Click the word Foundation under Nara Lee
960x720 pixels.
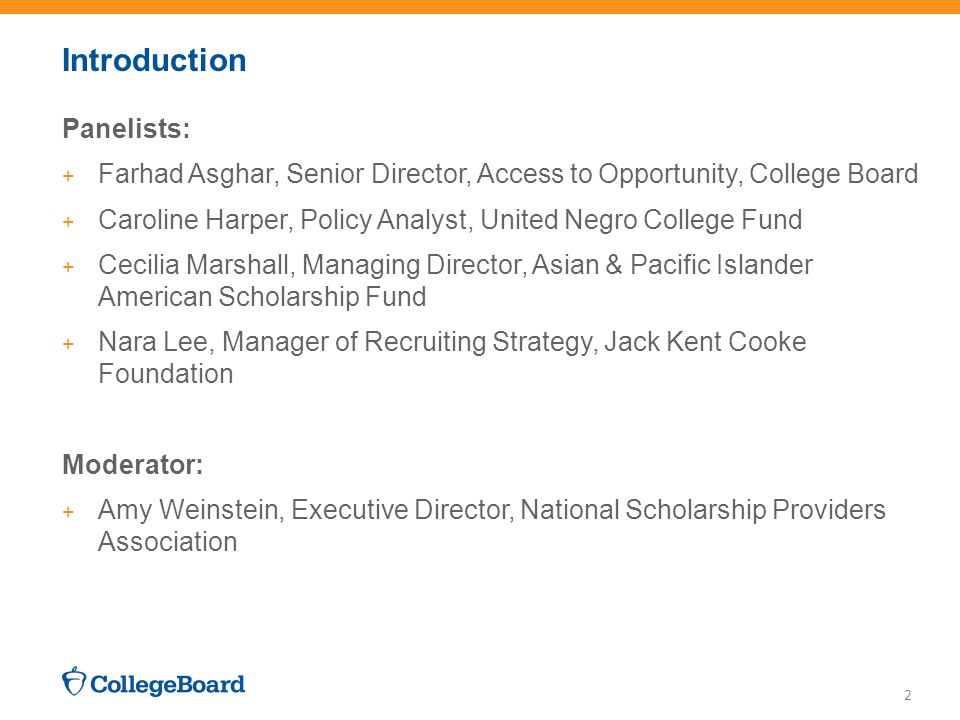pyautogui.click(x=166, y=373)
